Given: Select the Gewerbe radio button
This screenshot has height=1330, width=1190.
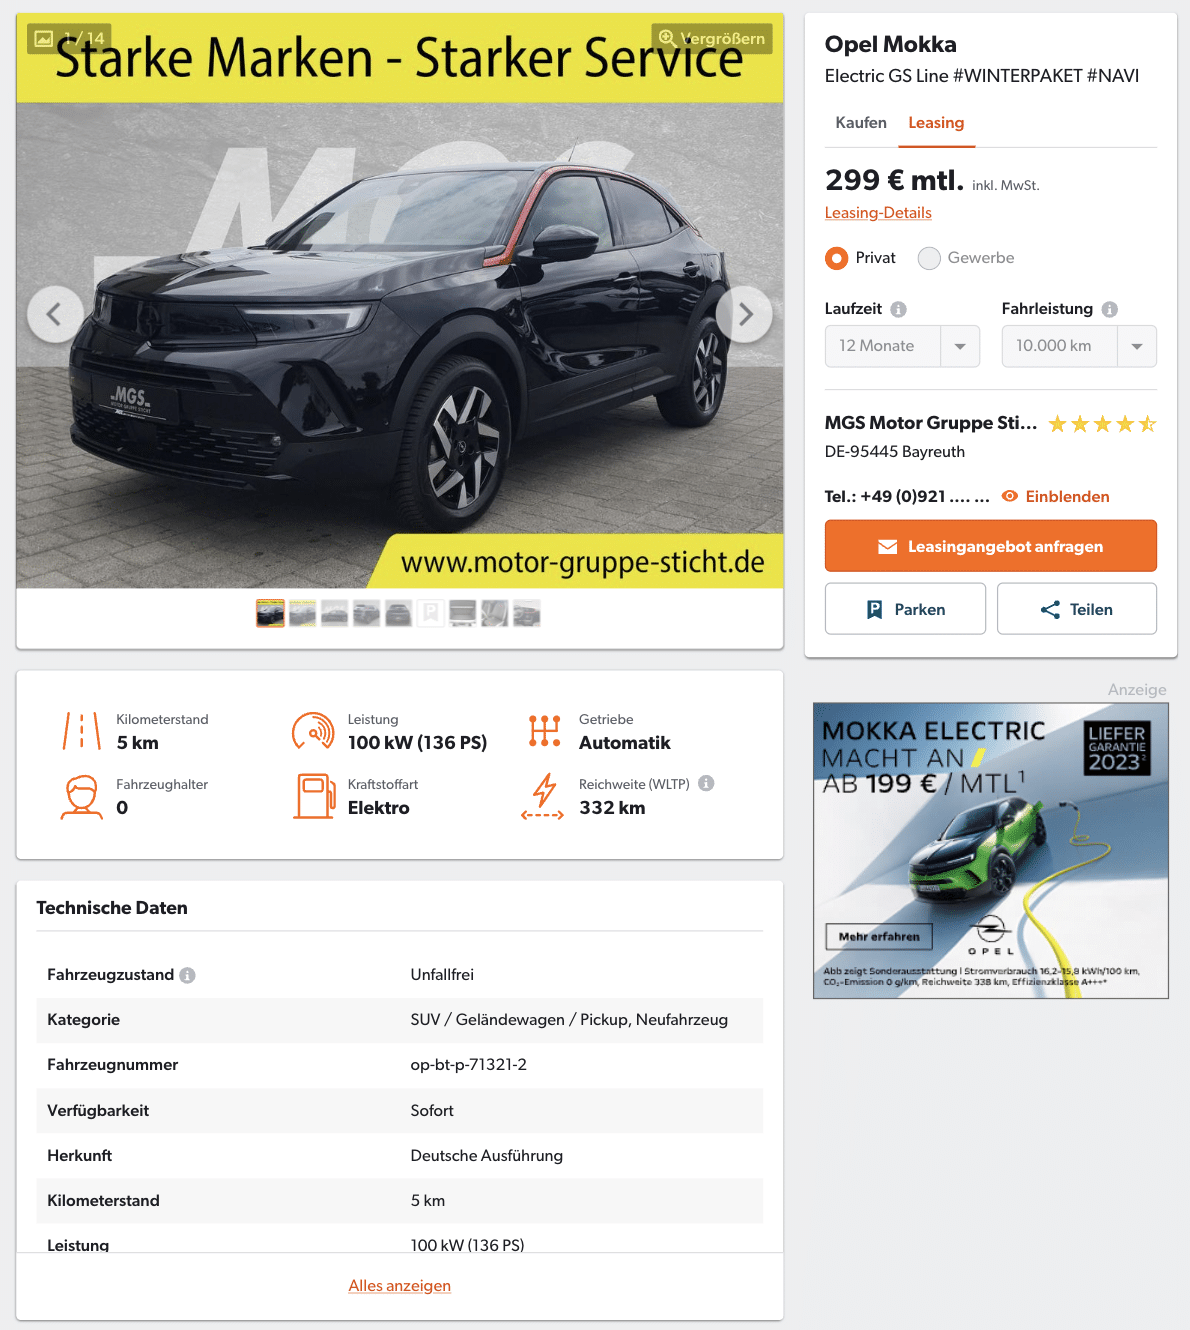Looking at the screenshot, I should [929, 258].
